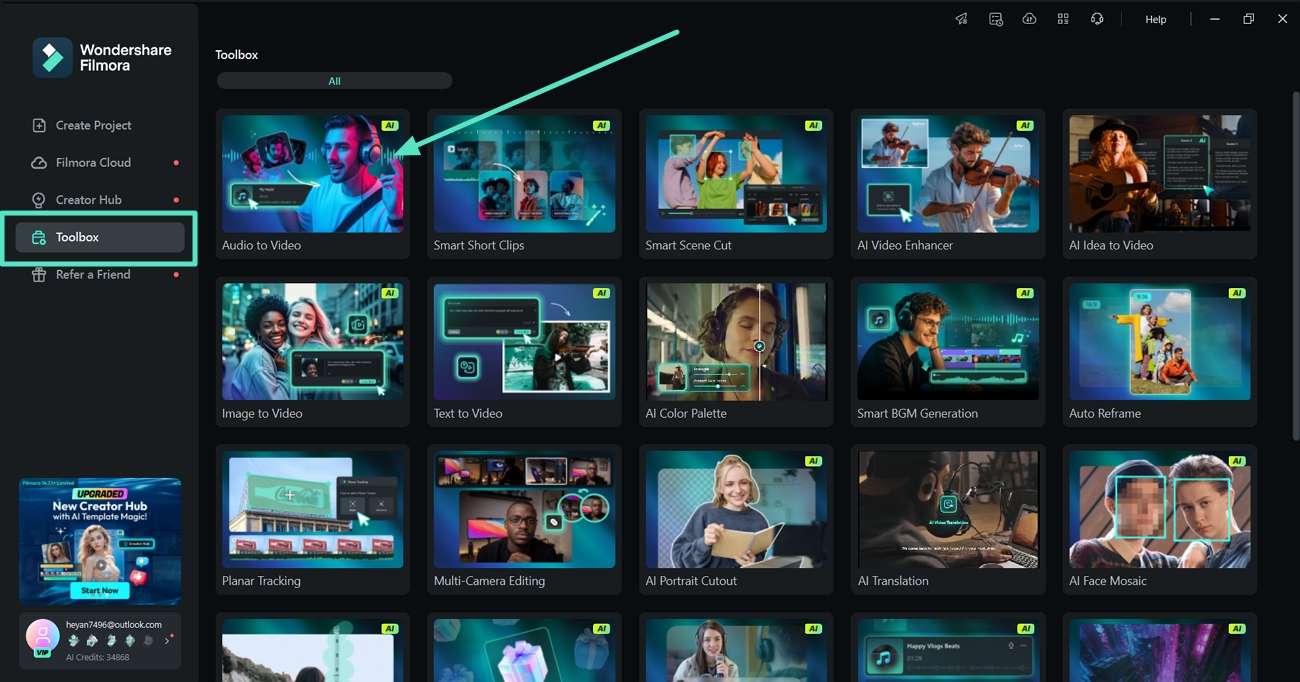Screen dimensions: 1300x682
Task: Click the 'Smart BGM Generation' label text
Action: (x=917, y=413)
